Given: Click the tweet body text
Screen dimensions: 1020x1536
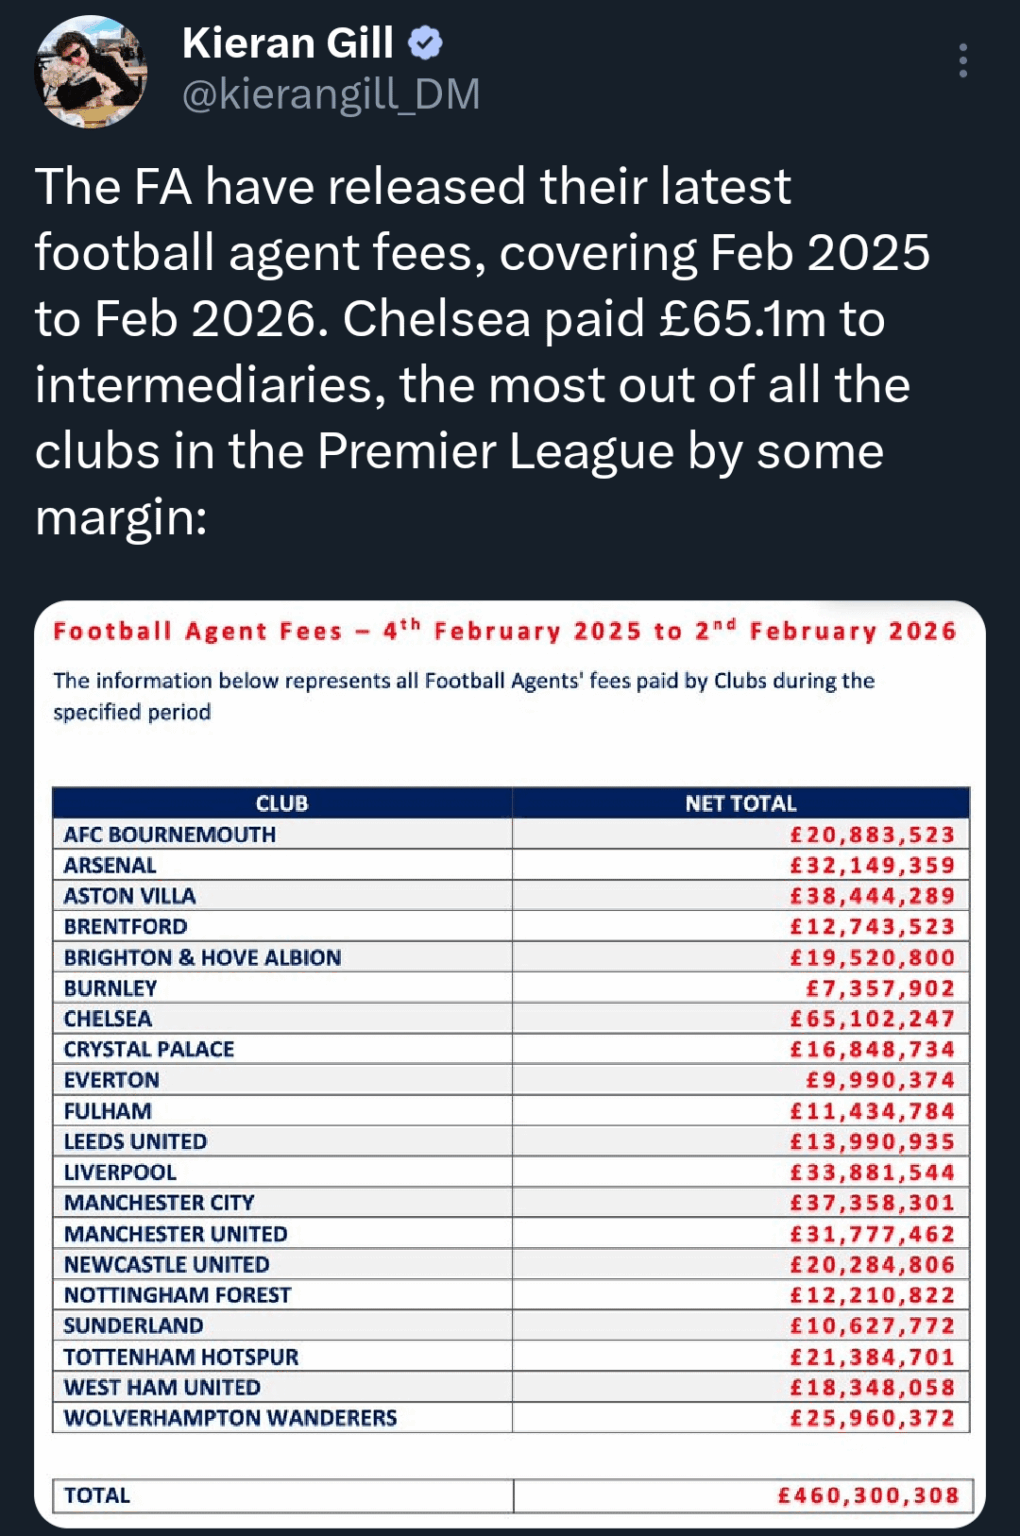Looking at the screenshot, I should pos(480,350).
